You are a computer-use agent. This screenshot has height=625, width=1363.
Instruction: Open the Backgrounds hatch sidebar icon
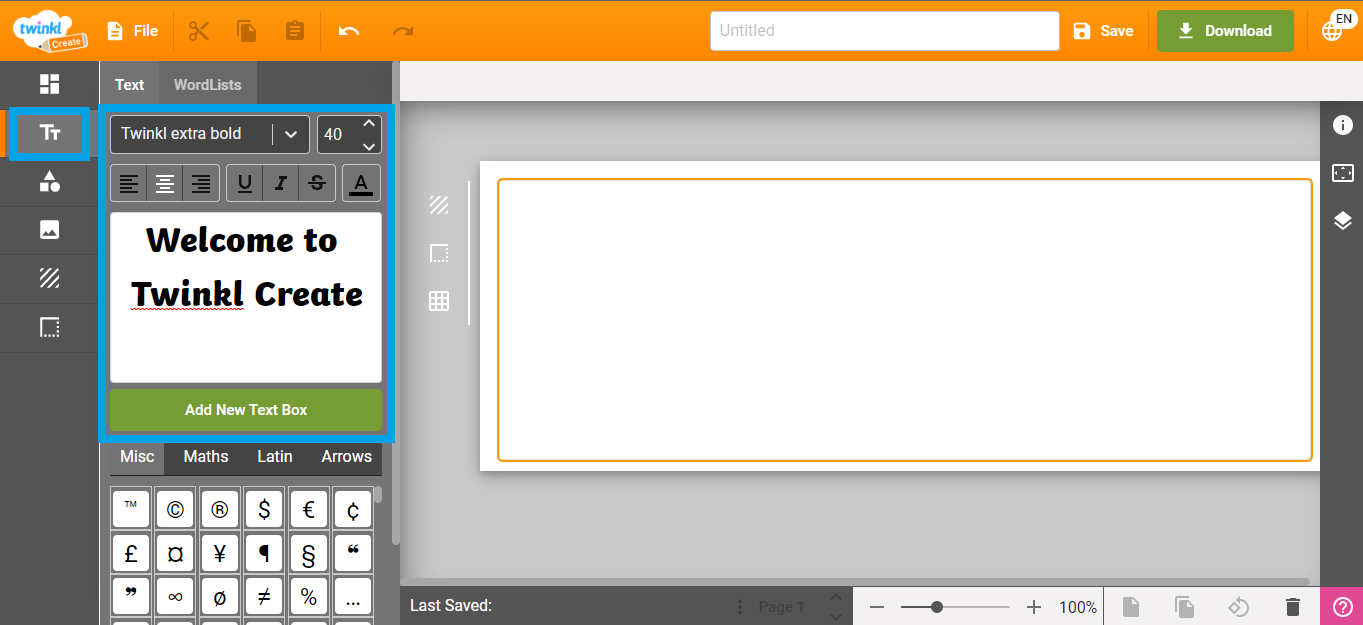(x=49, y=278)
